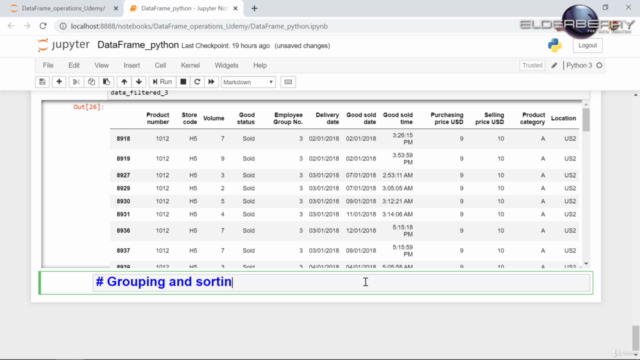Viewport: 640px width, 360px height.
Task: Click the output area vertical scrollbar thumb
Action: [x=586, y=120]
